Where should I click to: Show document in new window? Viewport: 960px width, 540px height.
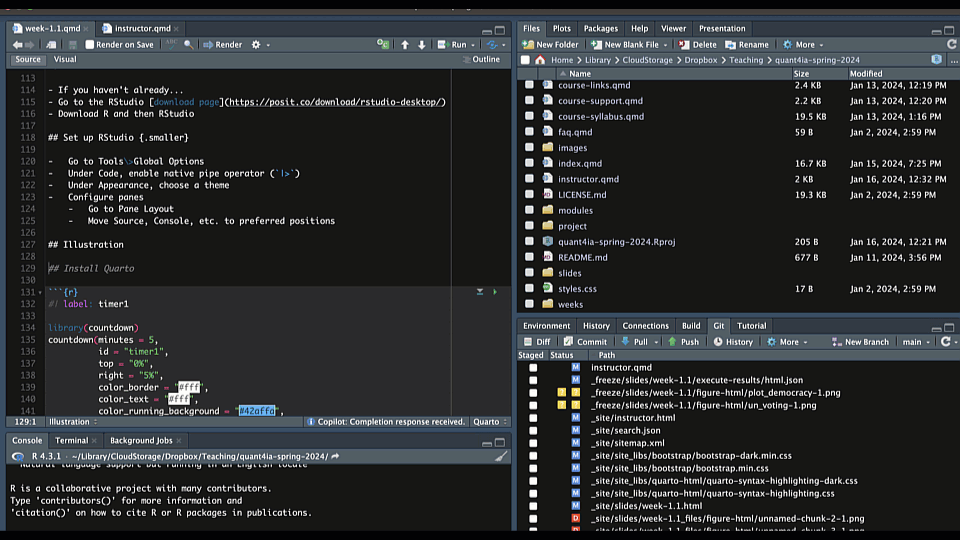51,45
